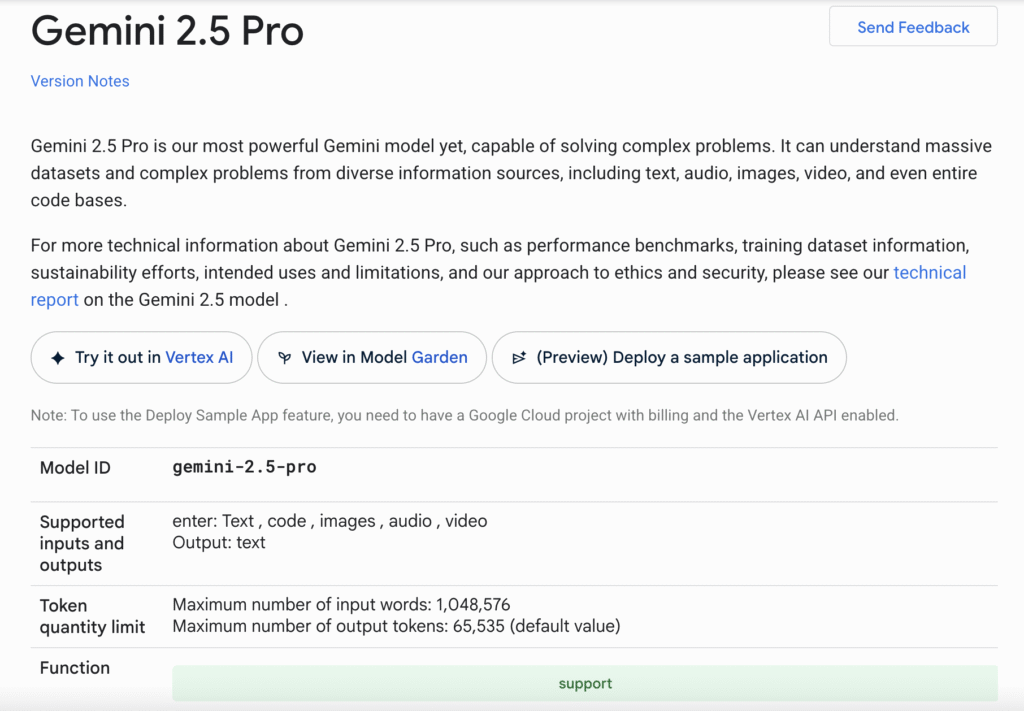Click the blue Vertex AI text
1024x711 pixels.
199,358
